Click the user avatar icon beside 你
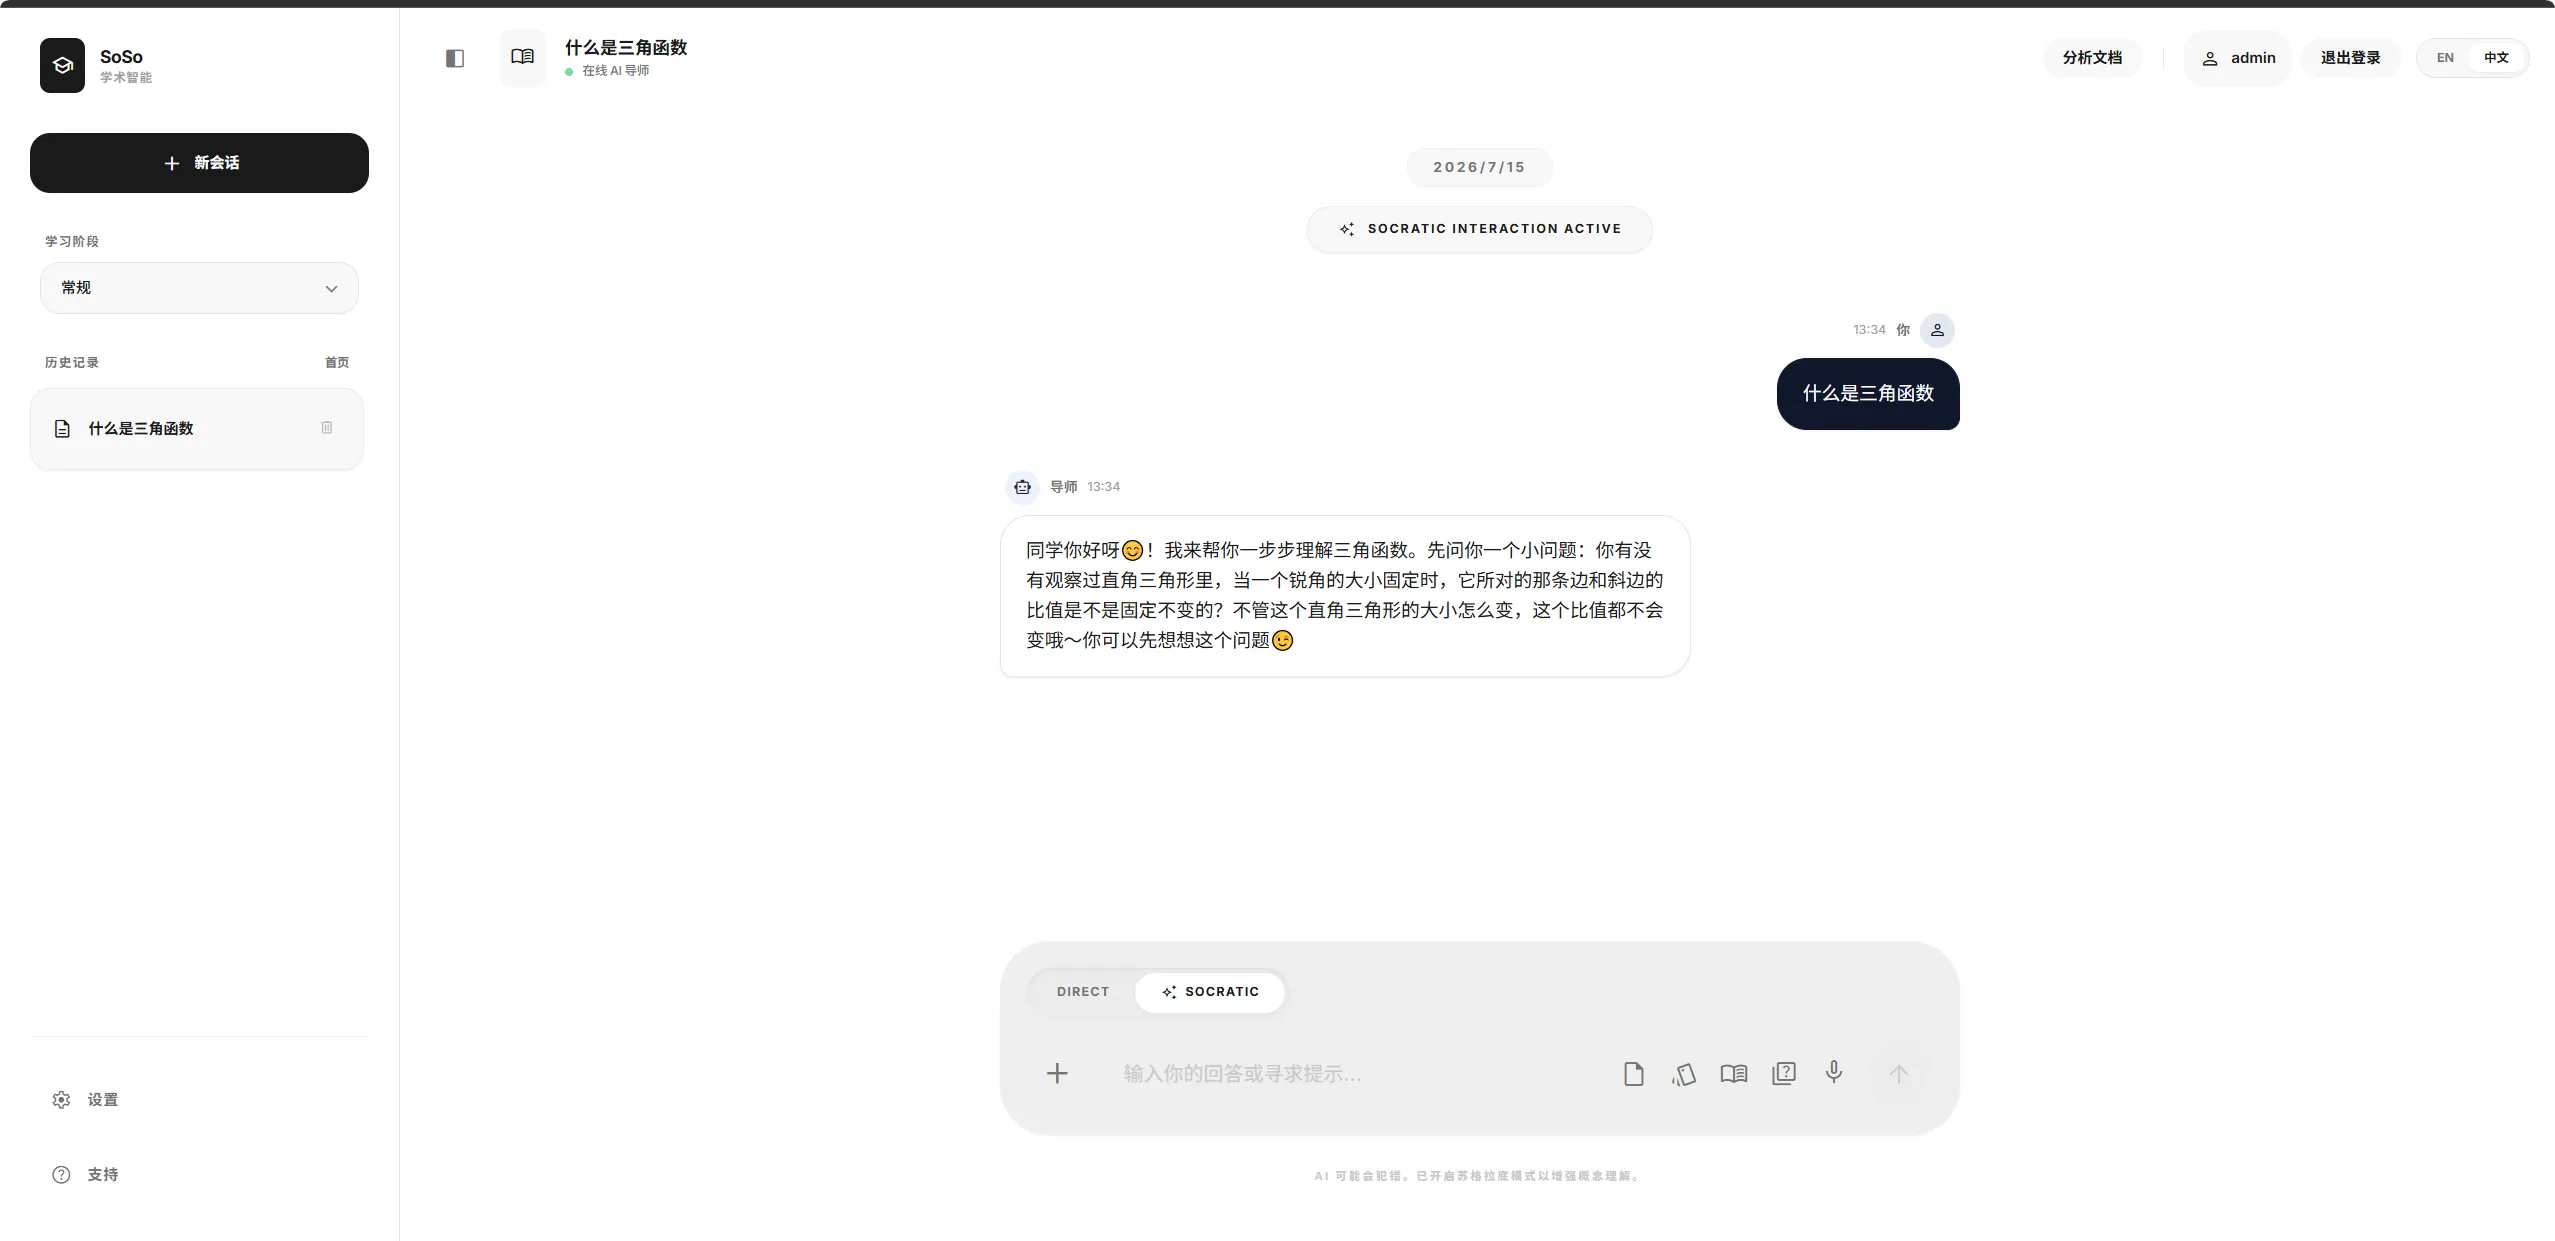The image size is (2555, 1241). pos(1937,330)
